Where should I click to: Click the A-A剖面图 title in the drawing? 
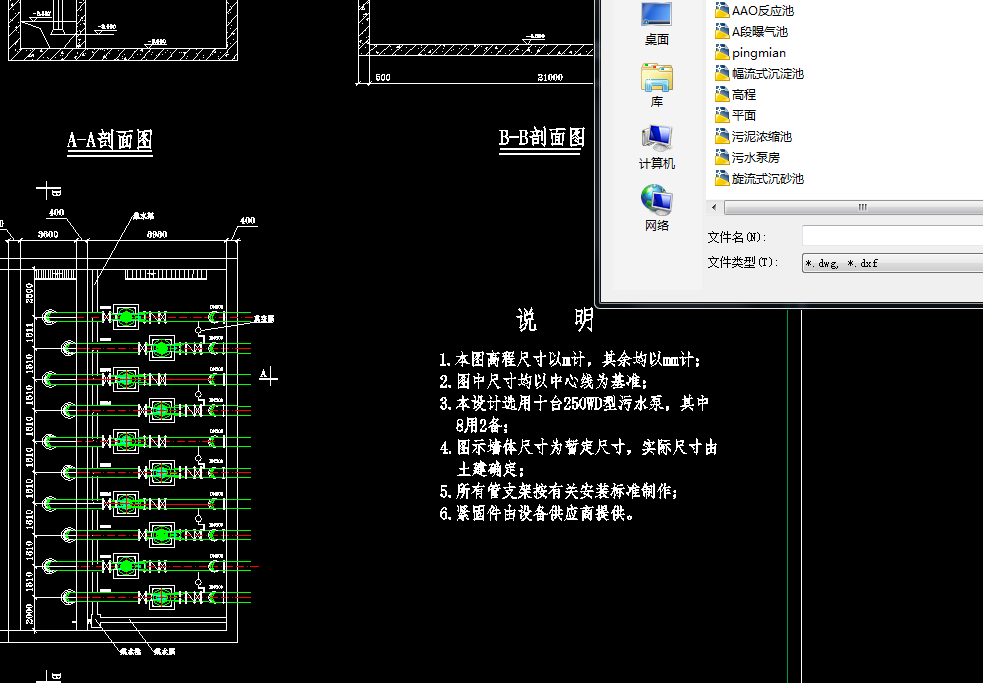click(110, 139)
